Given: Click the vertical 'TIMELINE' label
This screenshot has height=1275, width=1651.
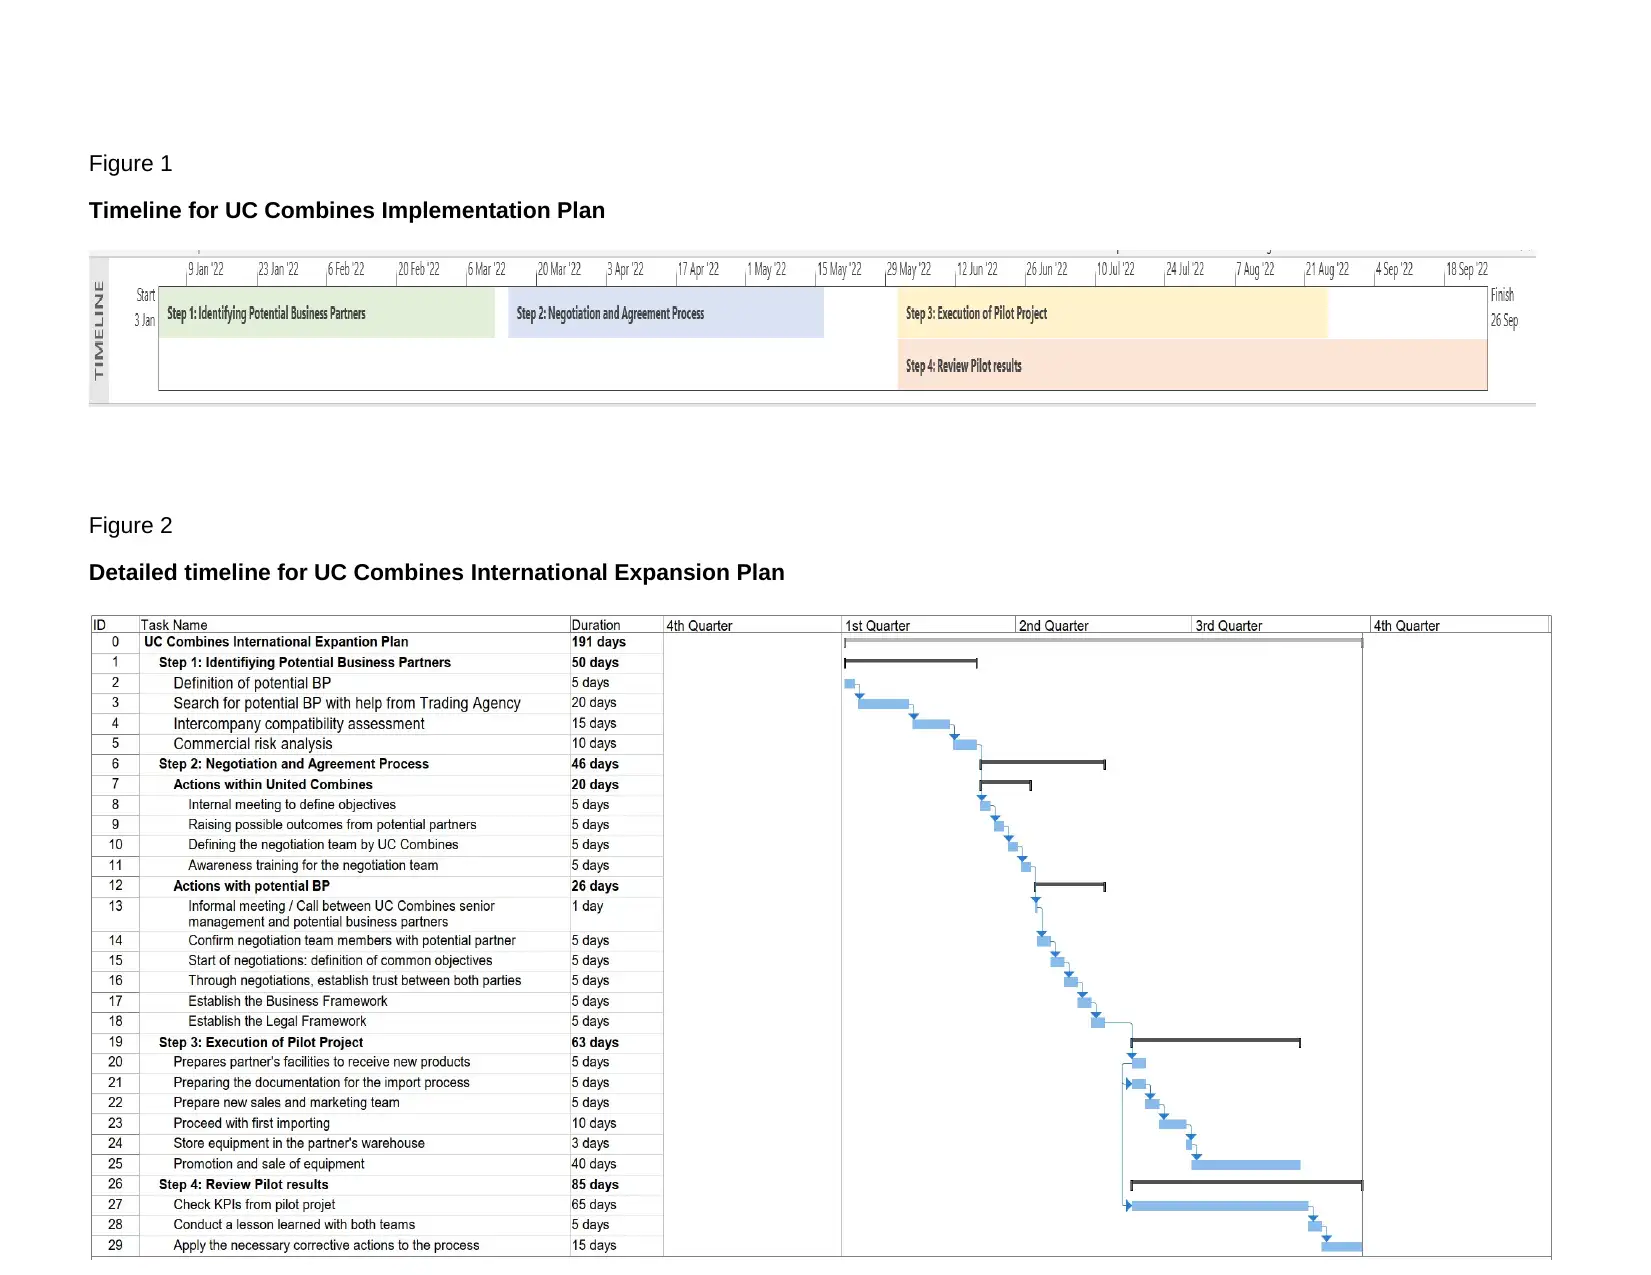Looking at the screenshot, I should coord(98,330).
